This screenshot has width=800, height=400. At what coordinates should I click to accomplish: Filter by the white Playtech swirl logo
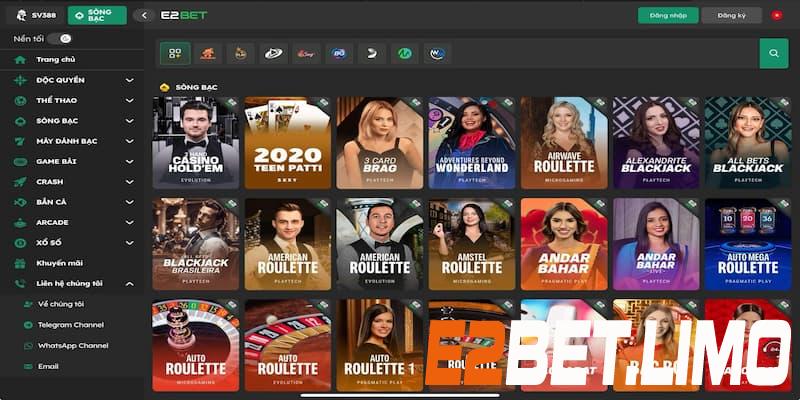click(273, 53)
